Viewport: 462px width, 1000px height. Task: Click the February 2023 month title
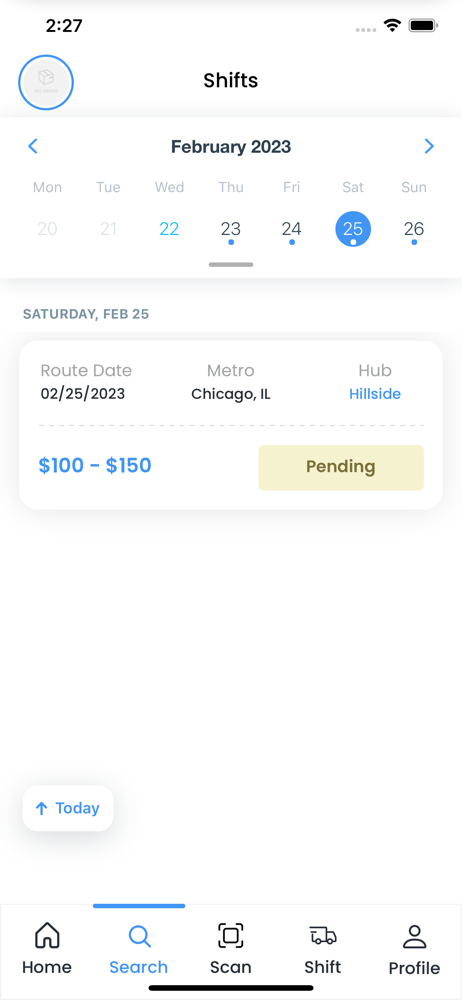click(x=231, y=147)
